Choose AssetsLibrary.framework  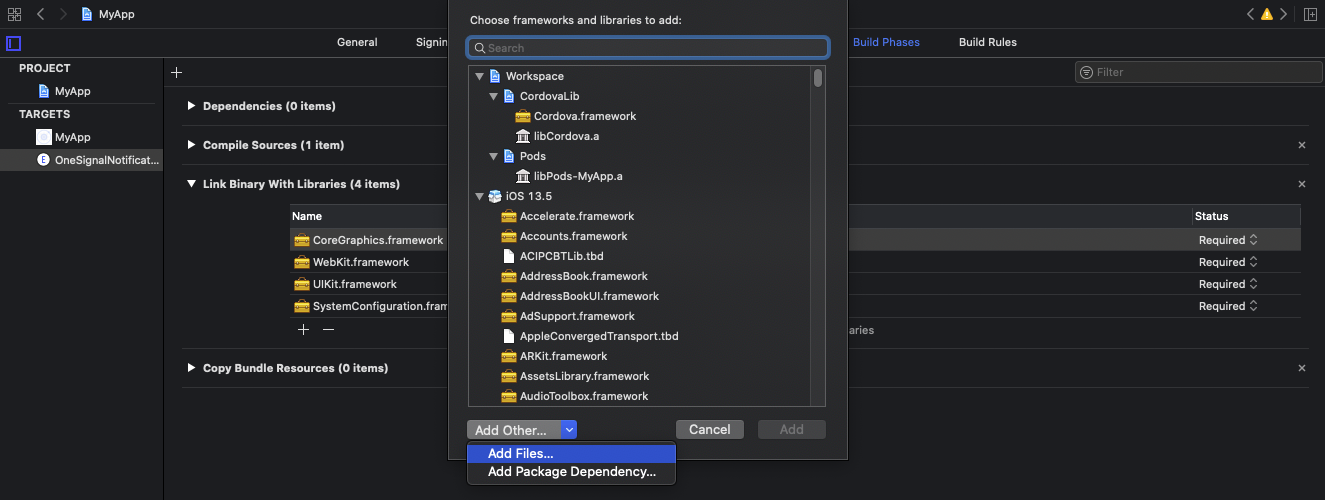pos(575,376)
